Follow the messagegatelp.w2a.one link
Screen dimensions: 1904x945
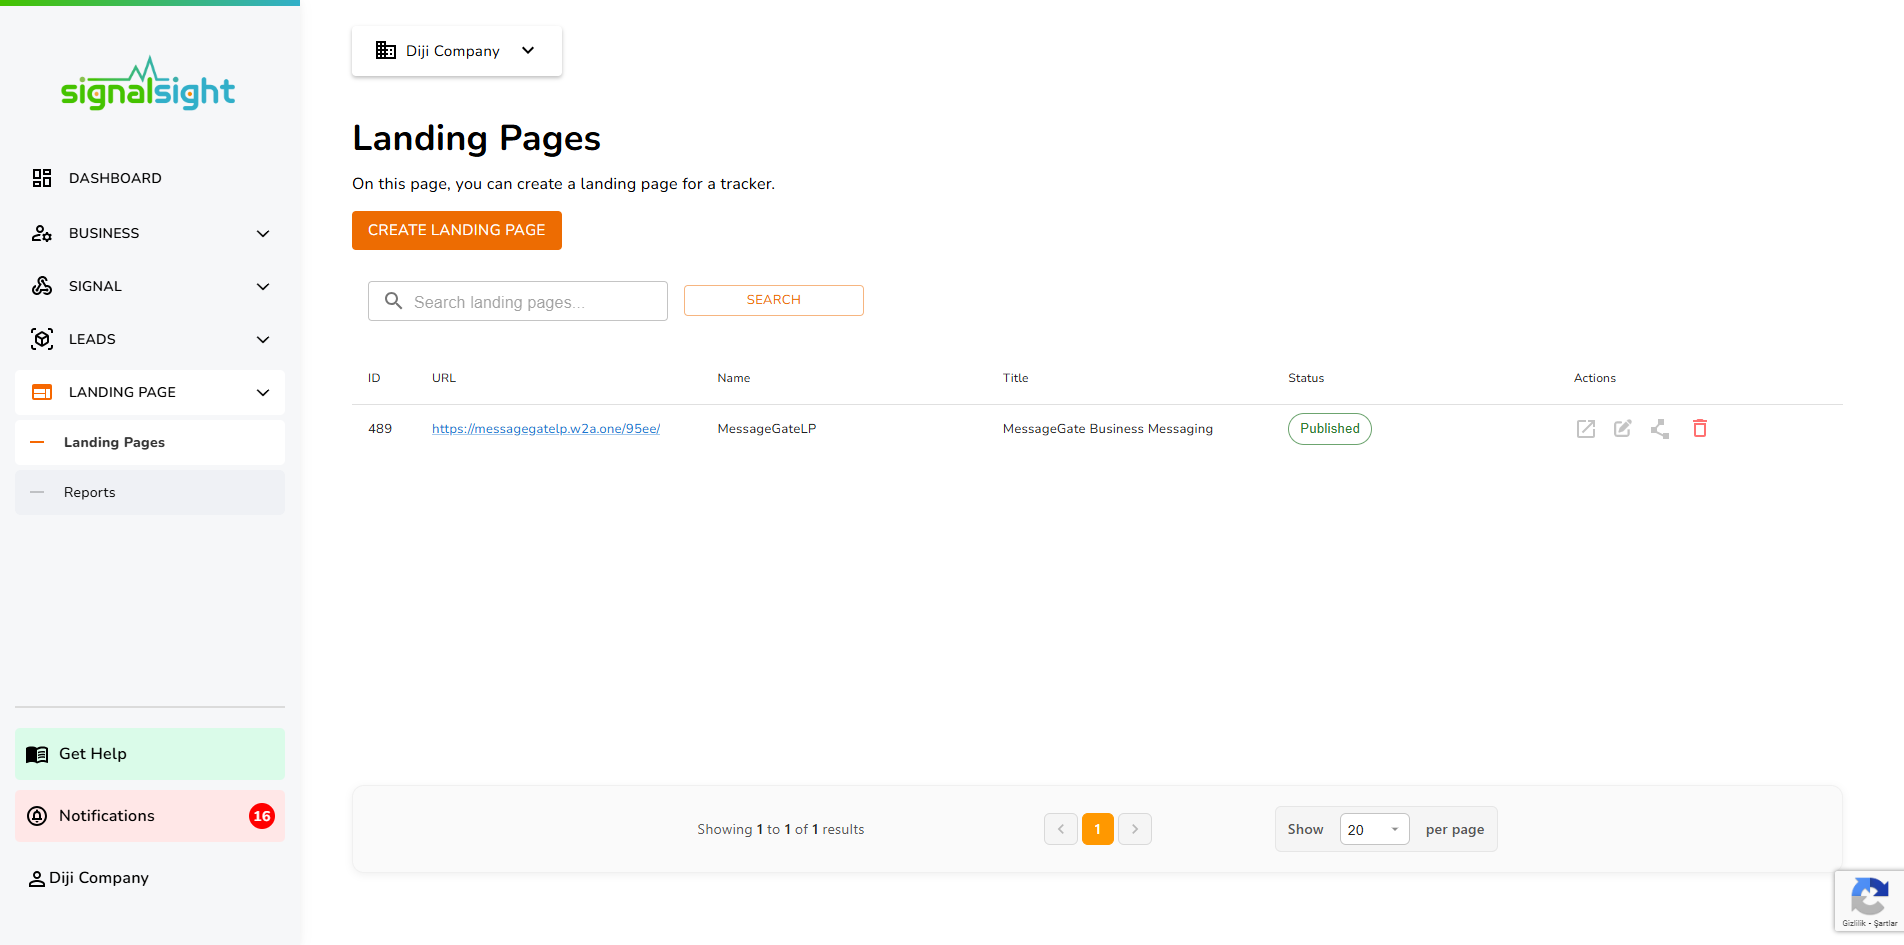[x=545, y=428]
